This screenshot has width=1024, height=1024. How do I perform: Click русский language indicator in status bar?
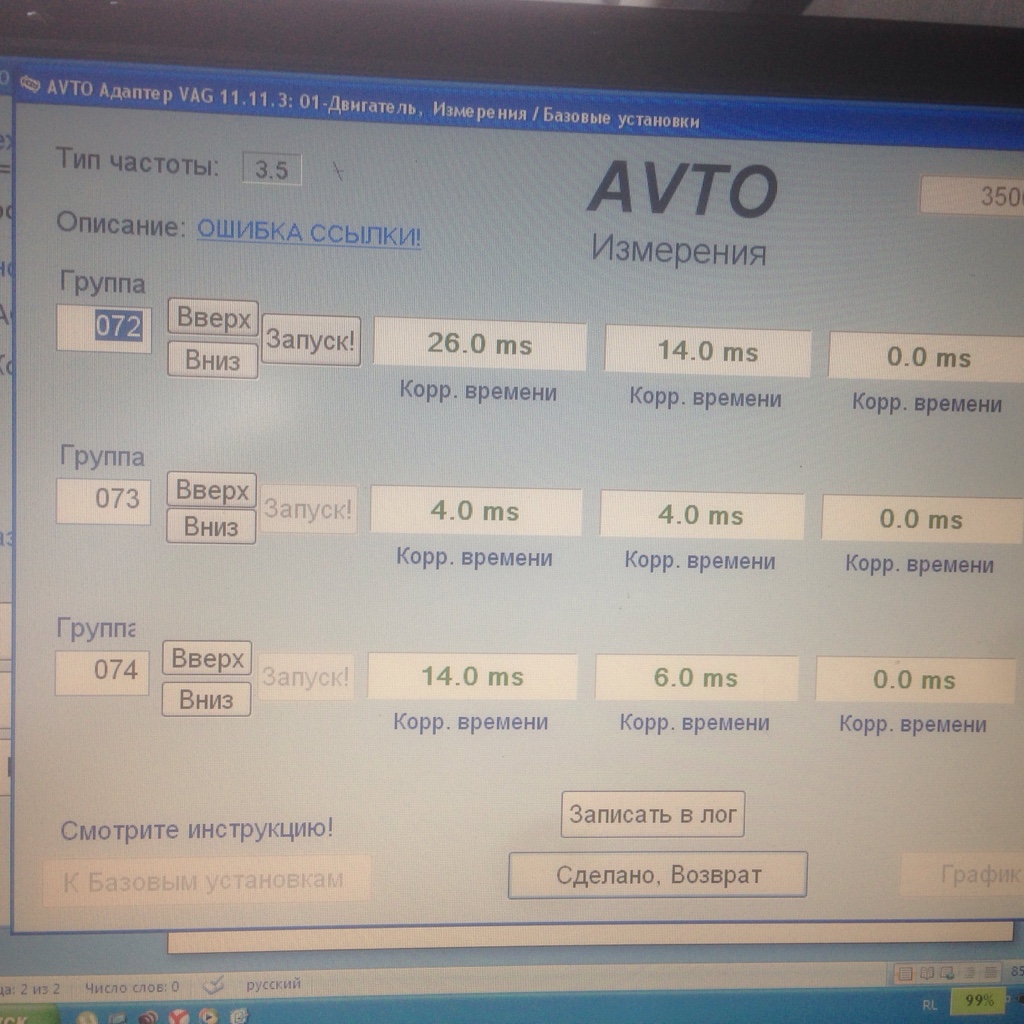click(x=273, y=985)
